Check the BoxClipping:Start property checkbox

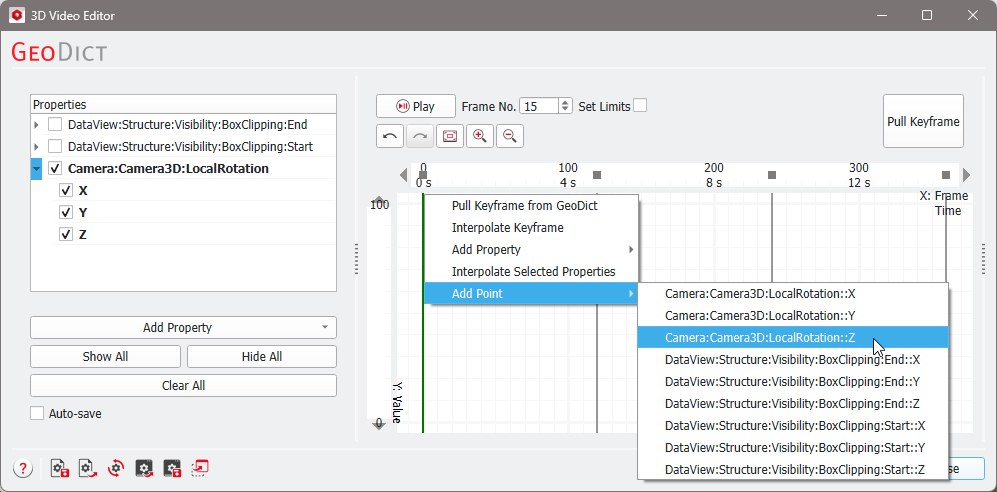click(55, 146)
